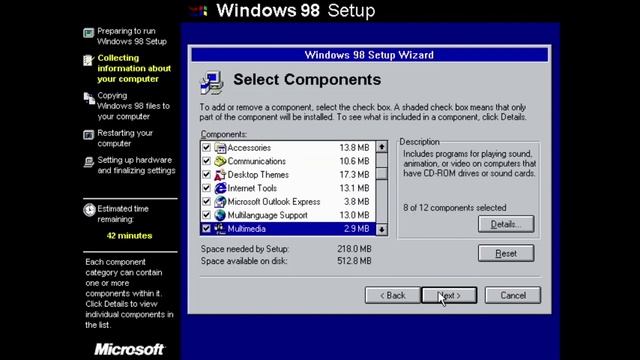640x360 pixels.
Task: Click the Microsoft logo text
Action: tap(129, 349)
